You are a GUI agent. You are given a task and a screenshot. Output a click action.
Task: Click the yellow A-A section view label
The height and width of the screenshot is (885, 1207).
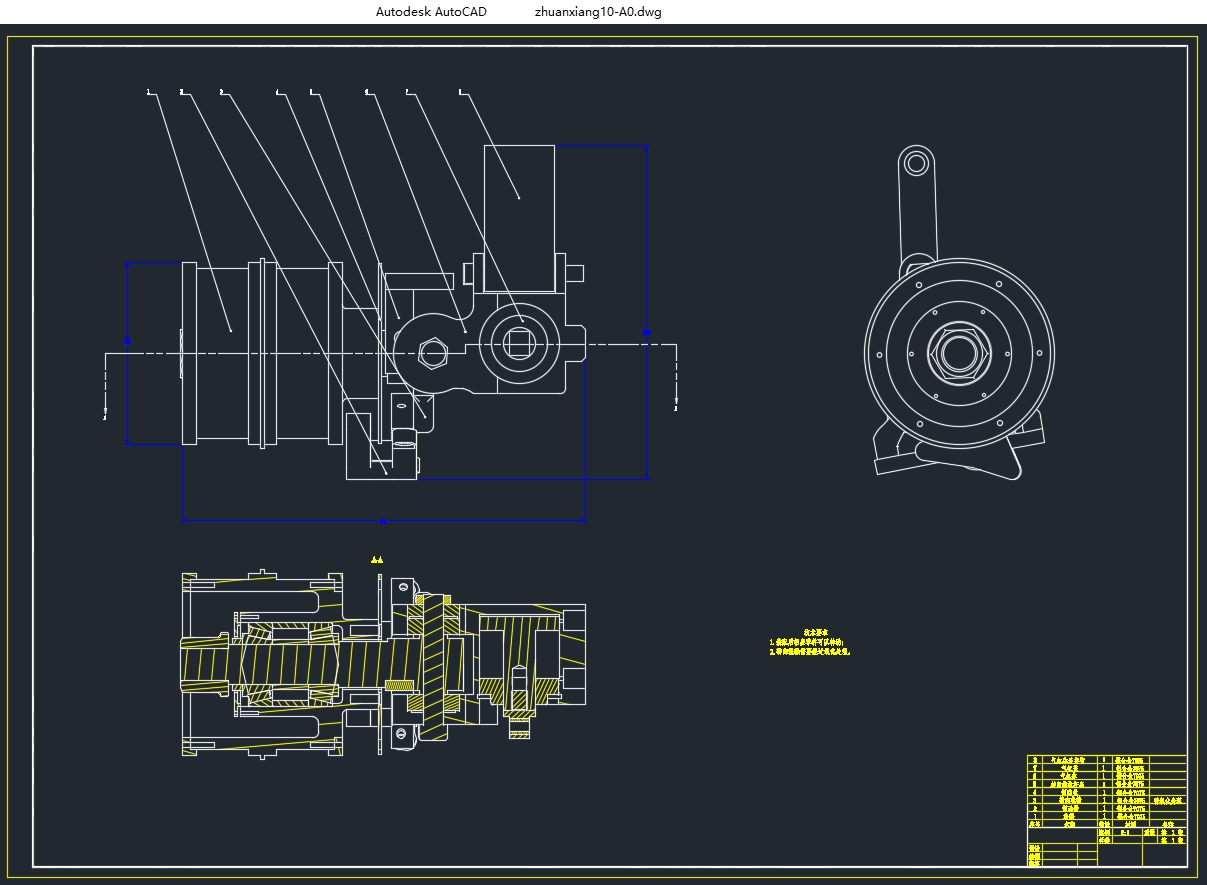click(377, 561)
